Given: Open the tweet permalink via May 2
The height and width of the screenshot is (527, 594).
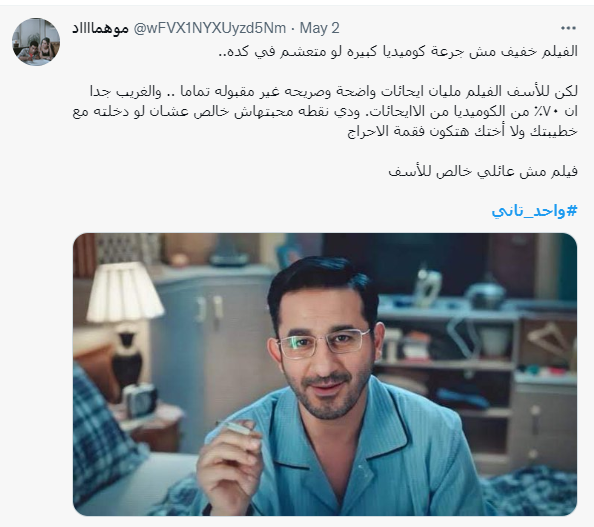Looking at the screenshot, I should [319, 28].
